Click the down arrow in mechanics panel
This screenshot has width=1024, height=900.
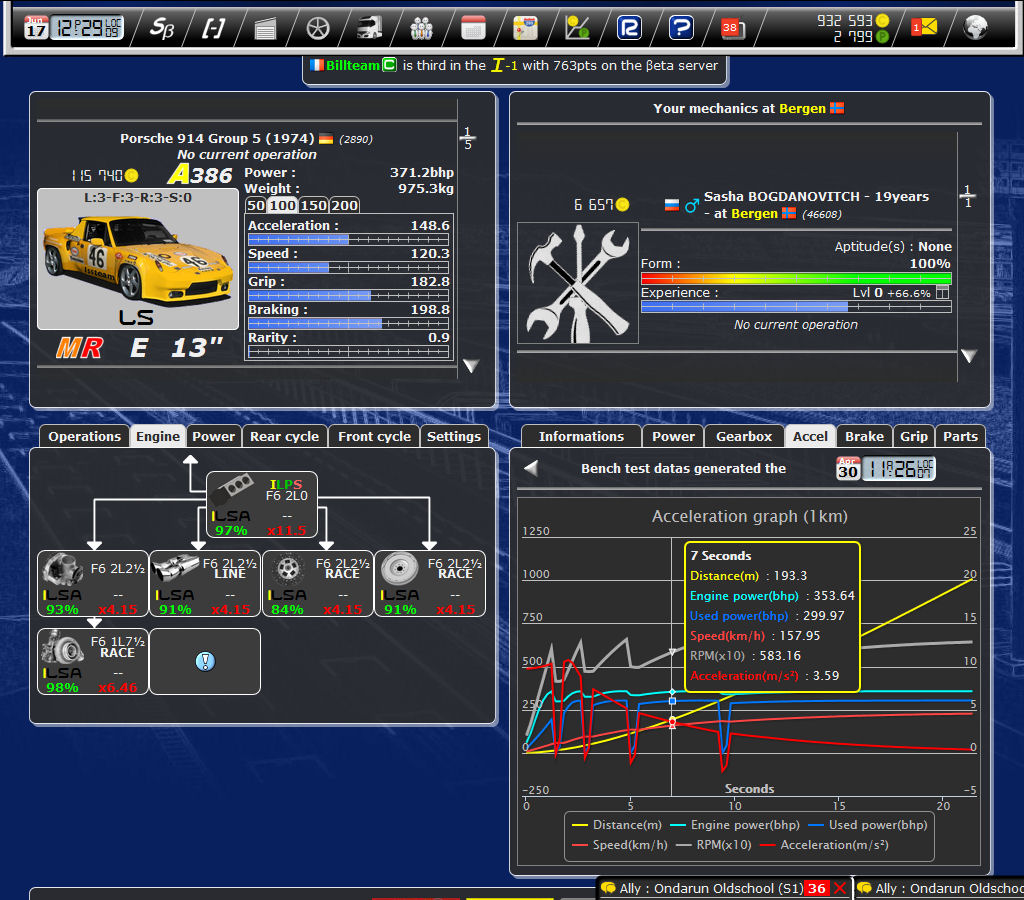point(968,356)
